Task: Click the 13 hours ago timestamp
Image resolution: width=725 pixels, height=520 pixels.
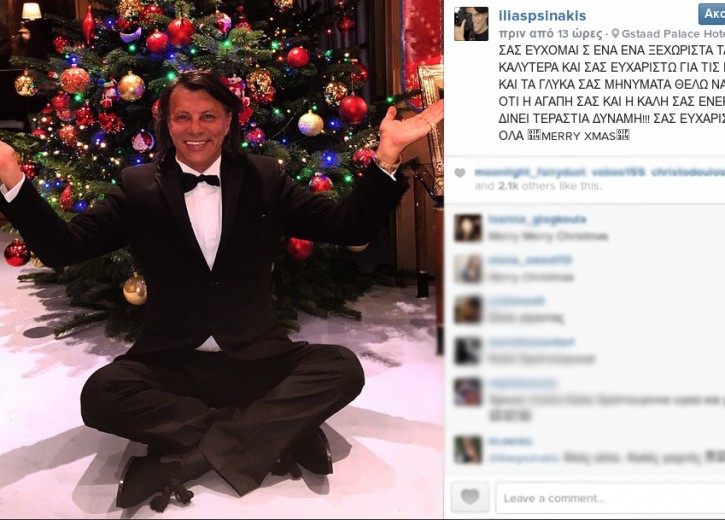Action: coord(550,34)
